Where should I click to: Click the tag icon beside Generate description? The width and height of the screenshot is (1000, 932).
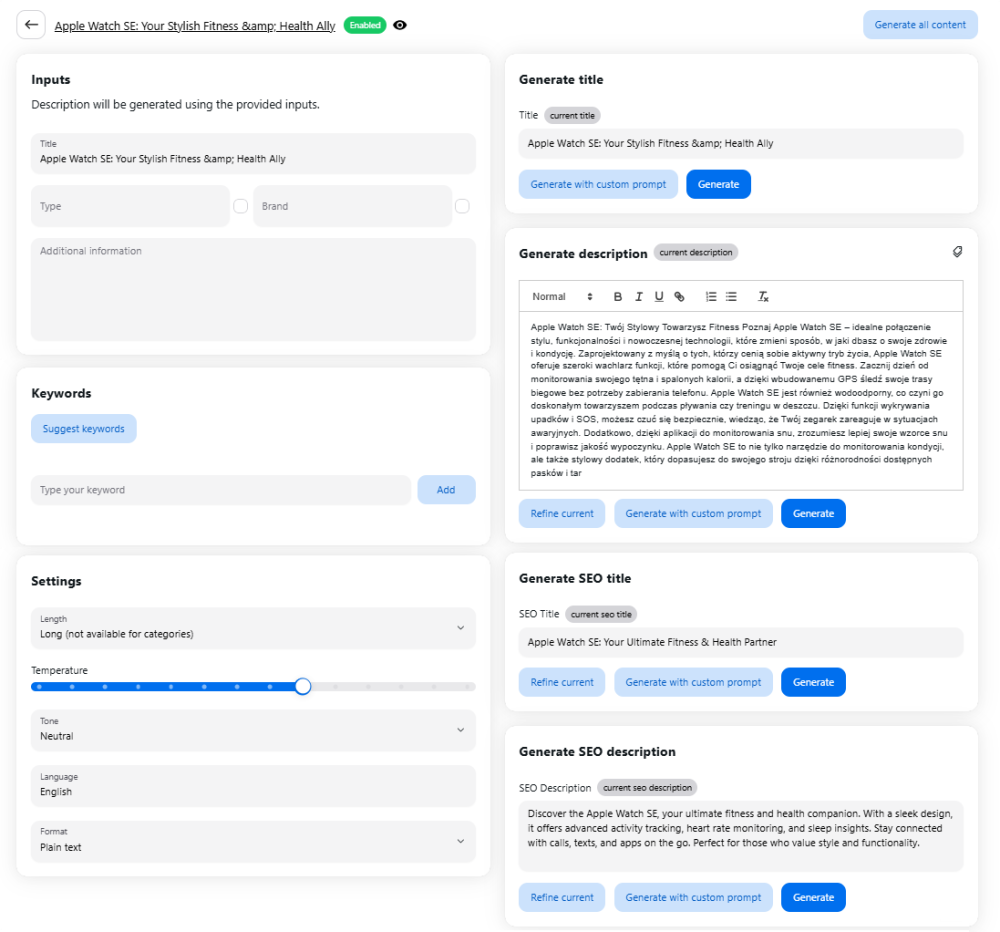coord(957,252)
